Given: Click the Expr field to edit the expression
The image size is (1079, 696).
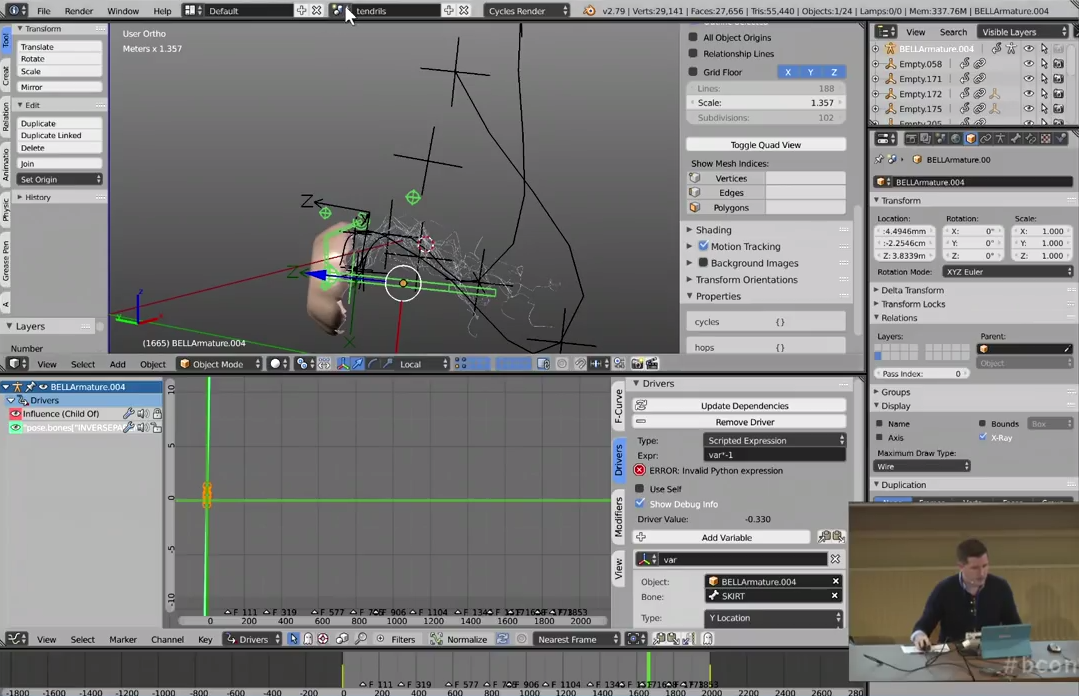Looking at the screenshot, I should [775, 456].
